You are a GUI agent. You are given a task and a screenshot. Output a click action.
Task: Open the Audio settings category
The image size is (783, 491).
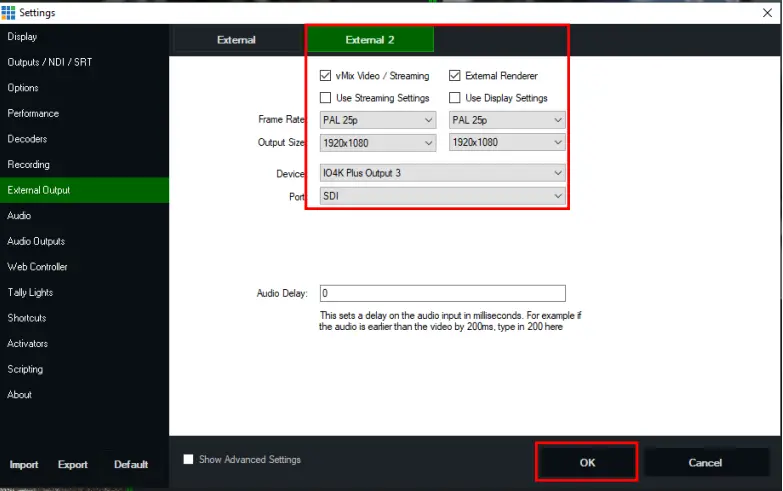[84, 215]
